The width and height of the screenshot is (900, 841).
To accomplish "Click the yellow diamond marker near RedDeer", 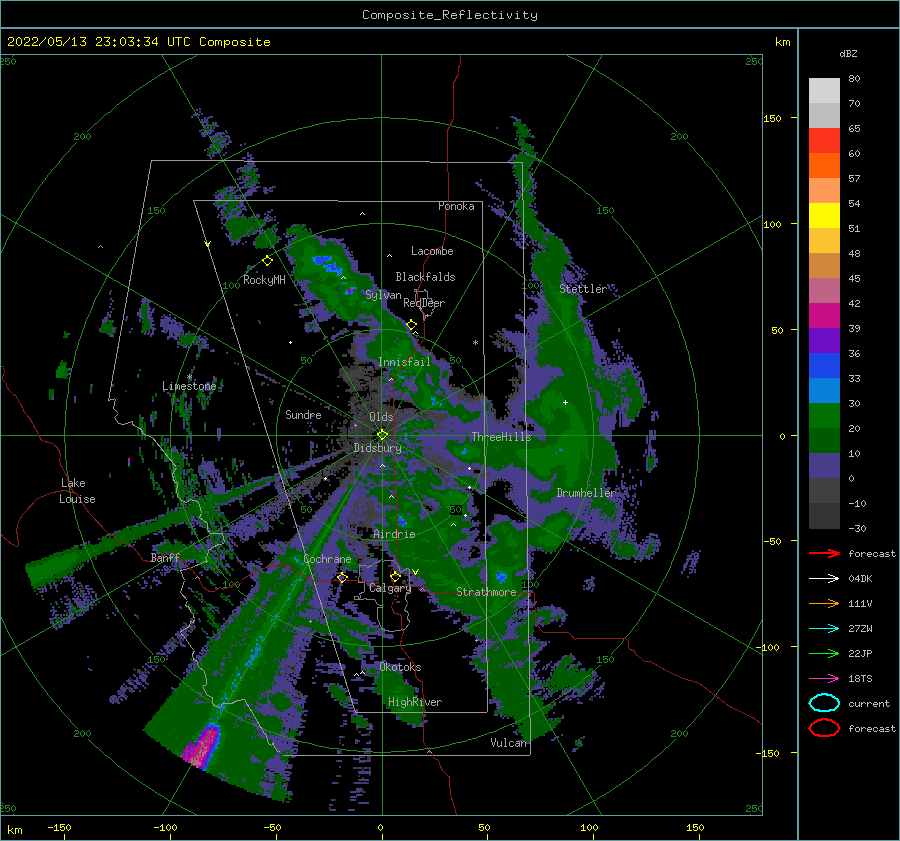I will click(x=412, y=325).
